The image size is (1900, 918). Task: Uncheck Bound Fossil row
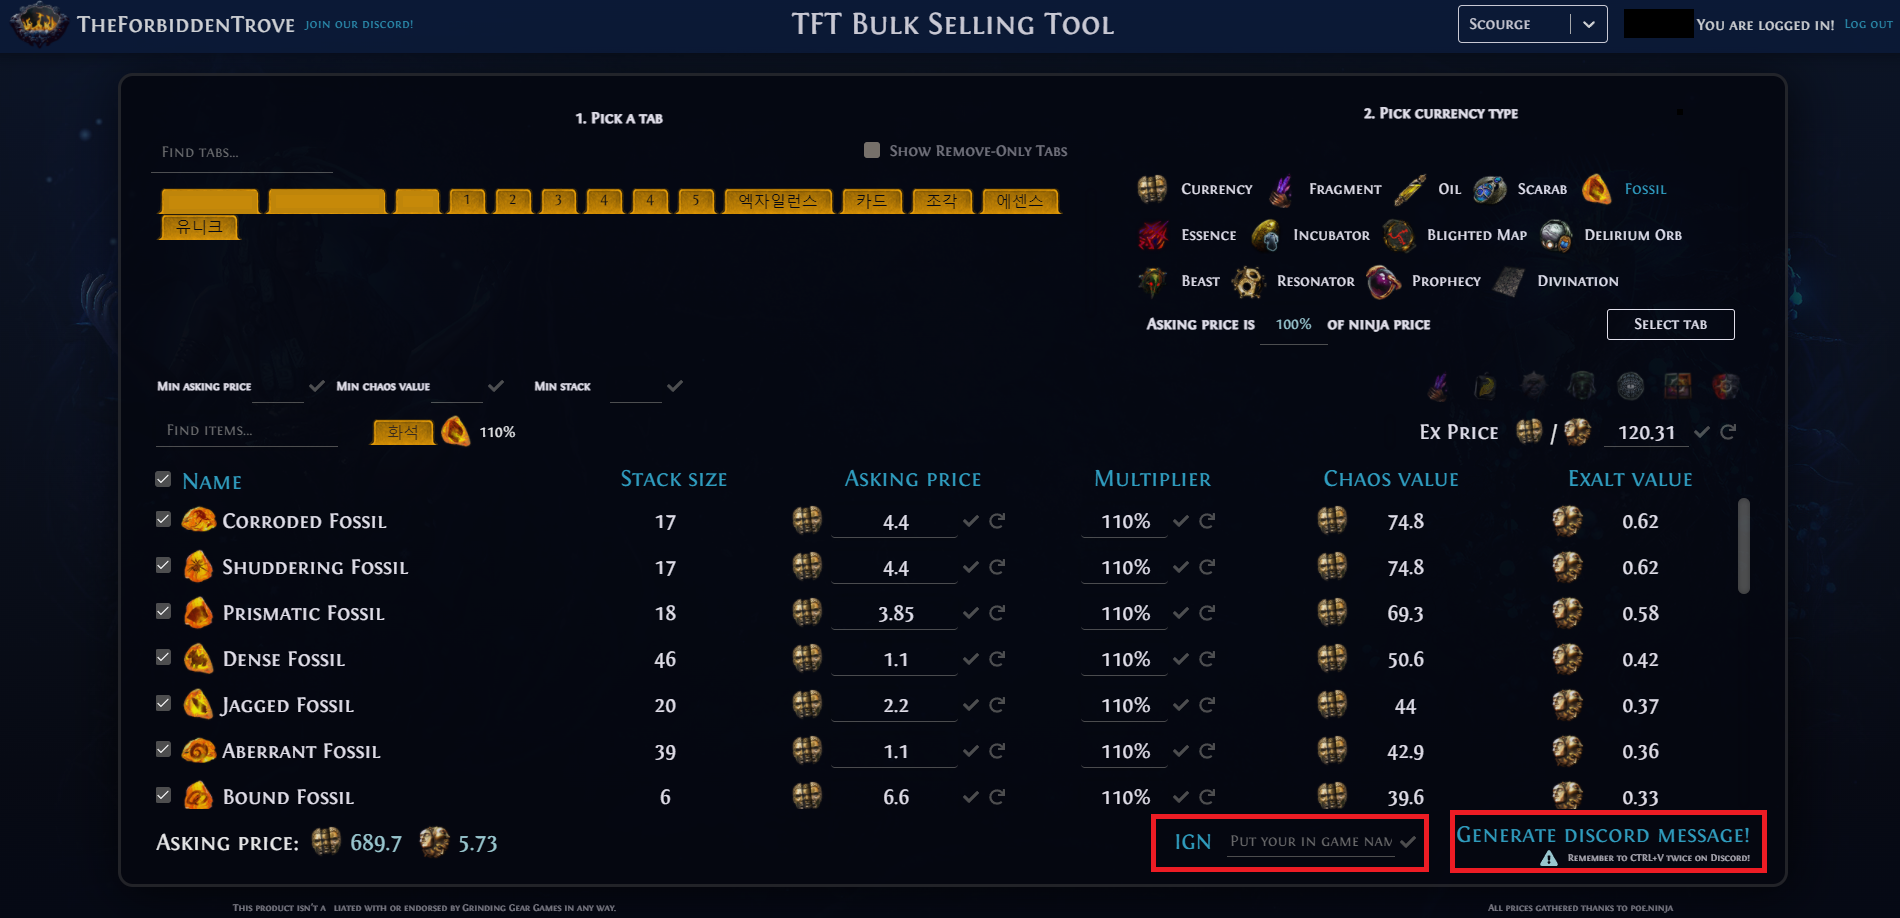tap(163, 795)
